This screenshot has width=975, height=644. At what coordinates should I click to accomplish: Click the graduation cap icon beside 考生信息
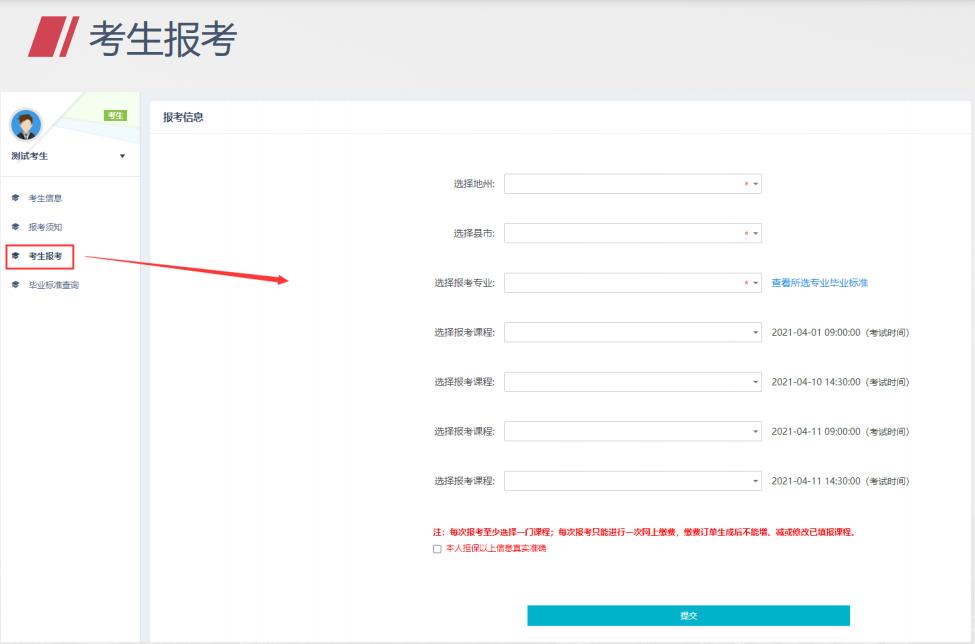click(x=15, y=199)
